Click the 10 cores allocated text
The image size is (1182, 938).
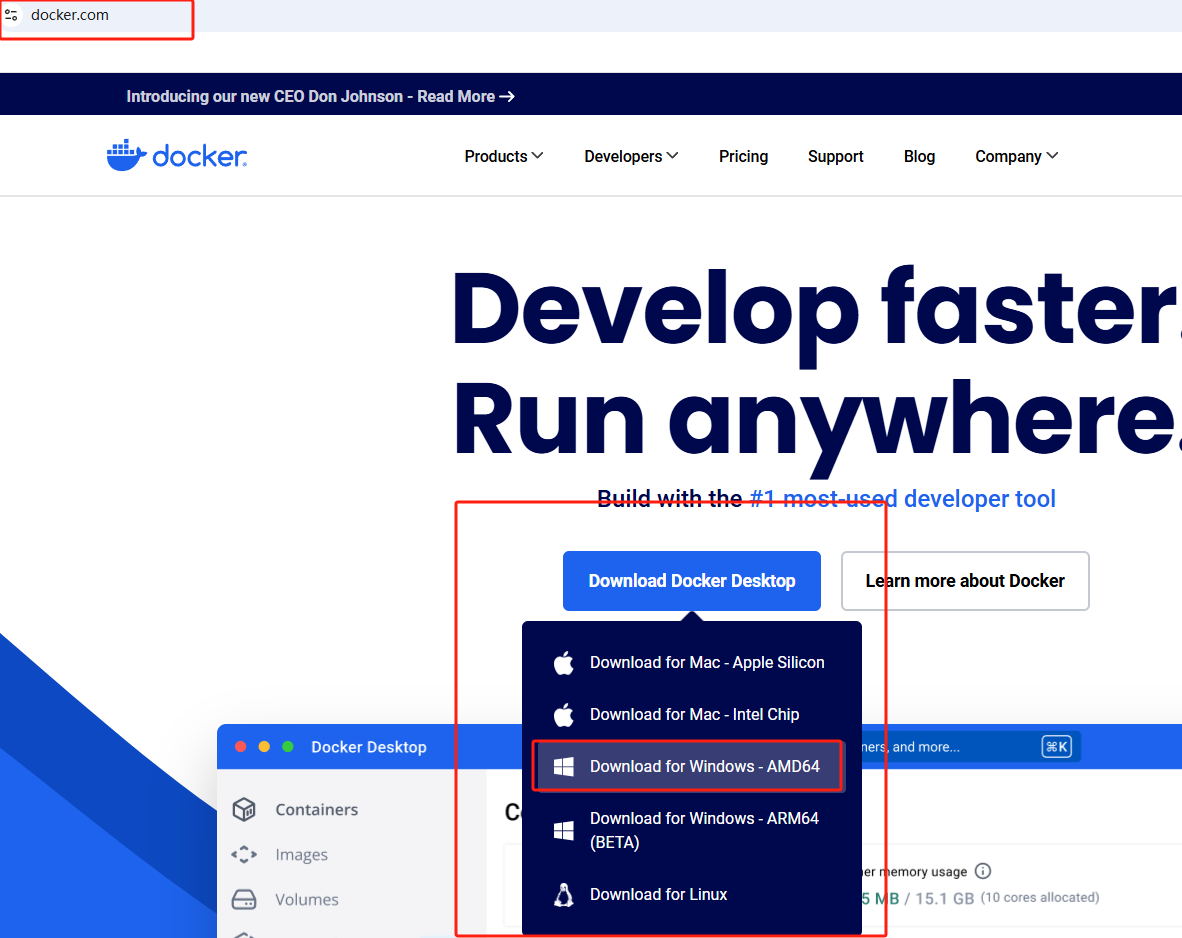point(1040,897)
